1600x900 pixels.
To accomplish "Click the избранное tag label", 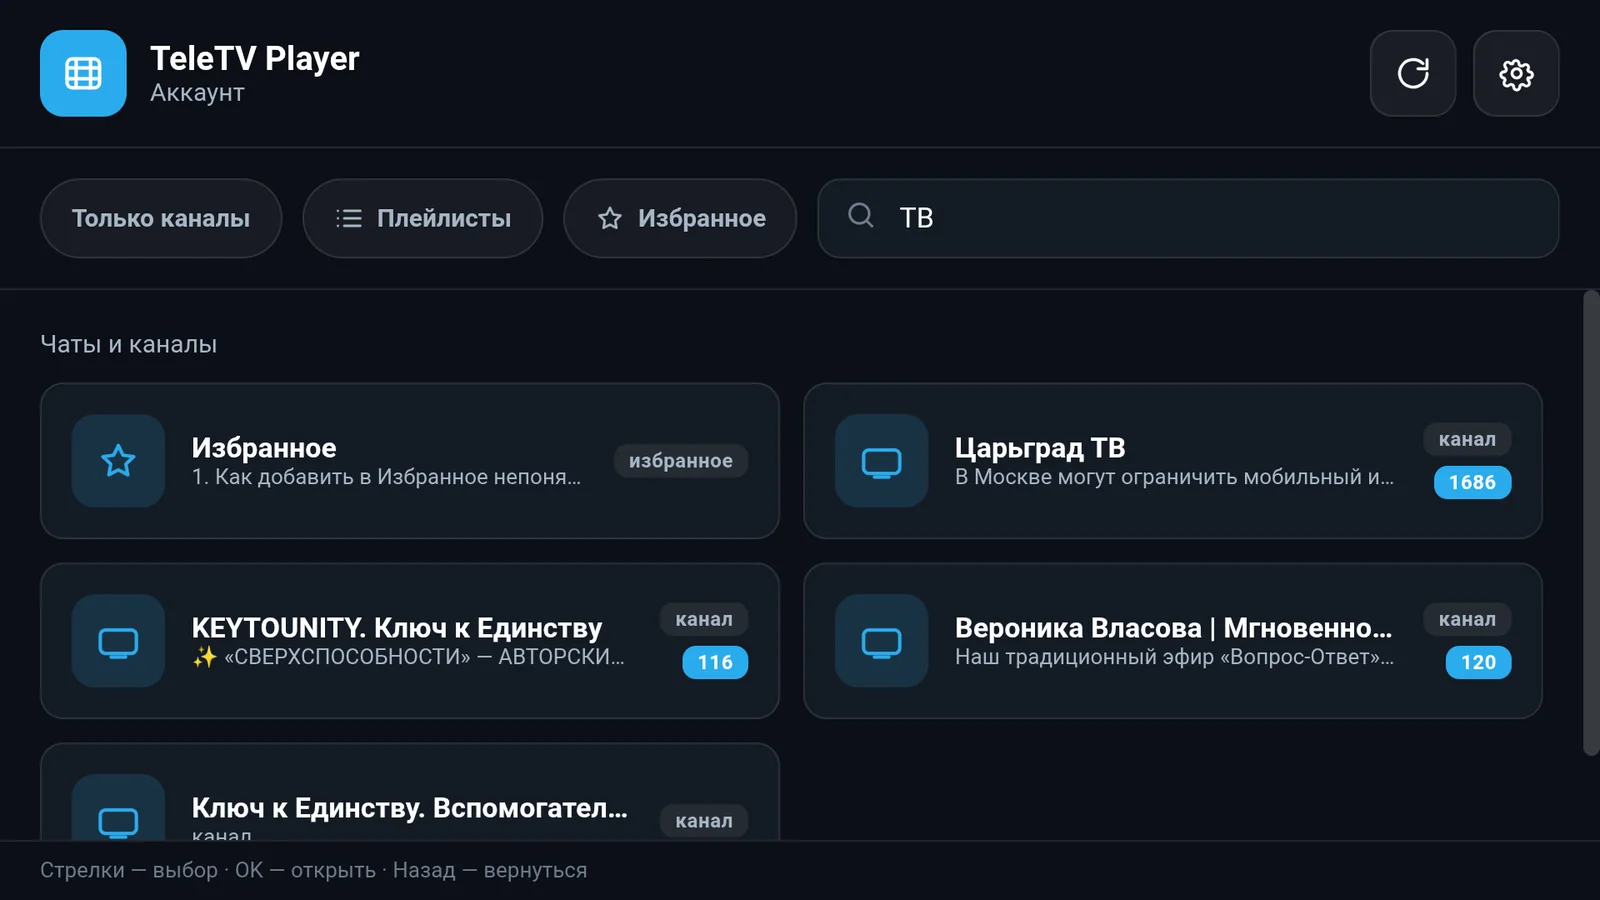I will click(x=681, y=461).
